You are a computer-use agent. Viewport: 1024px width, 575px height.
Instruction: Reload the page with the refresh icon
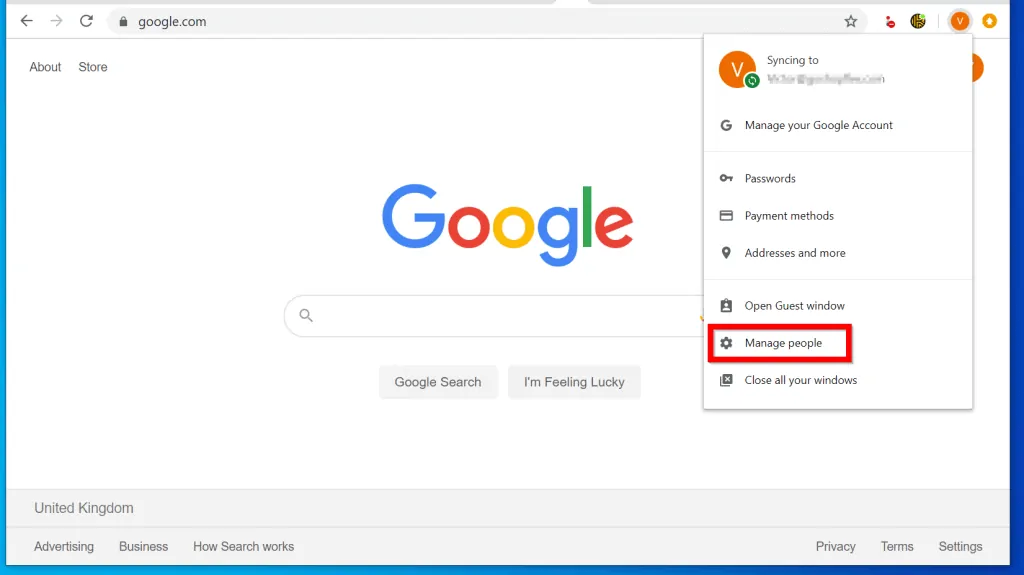point(86,21)
